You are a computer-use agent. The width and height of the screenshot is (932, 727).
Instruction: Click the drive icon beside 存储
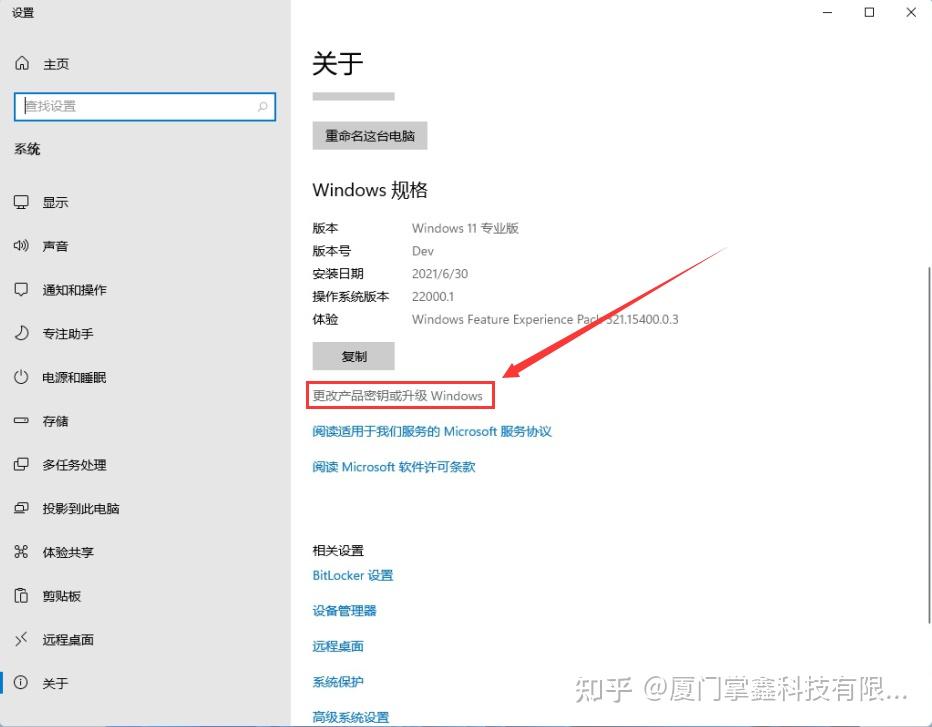(x=21, y=420)
